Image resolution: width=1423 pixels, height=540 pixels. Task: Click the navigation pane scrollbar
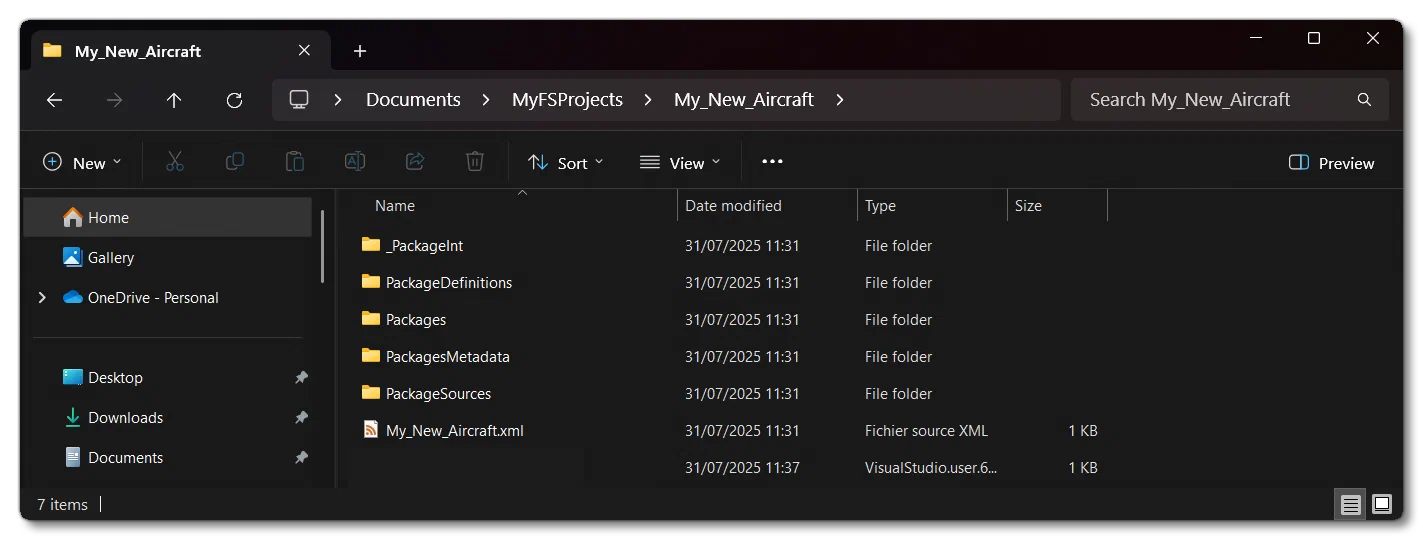point(322,246)
